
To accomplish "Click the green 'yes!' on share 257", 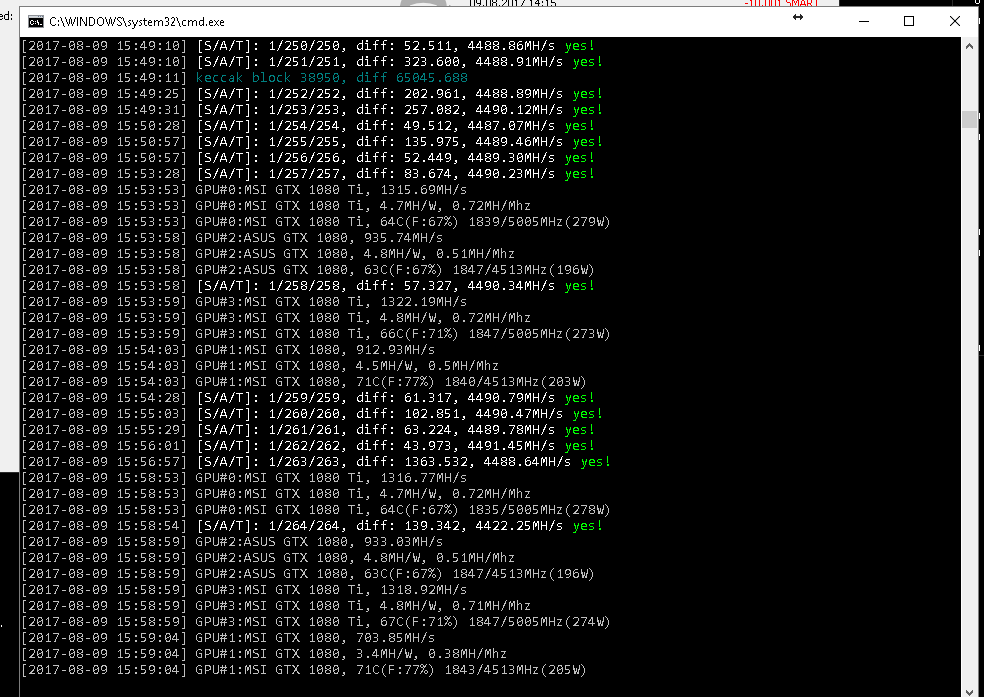I will point(579,174).
